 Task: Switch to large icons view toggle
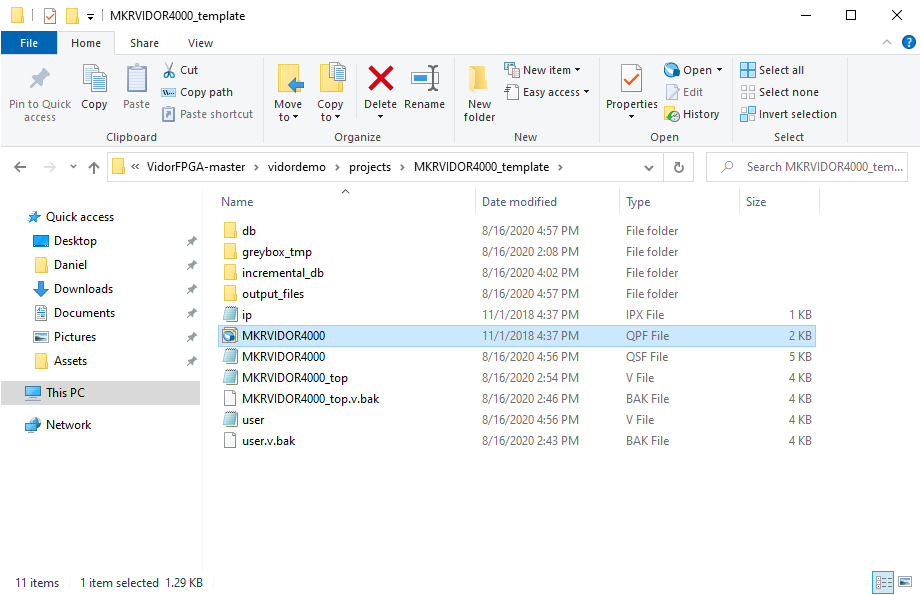pos(904,582)
